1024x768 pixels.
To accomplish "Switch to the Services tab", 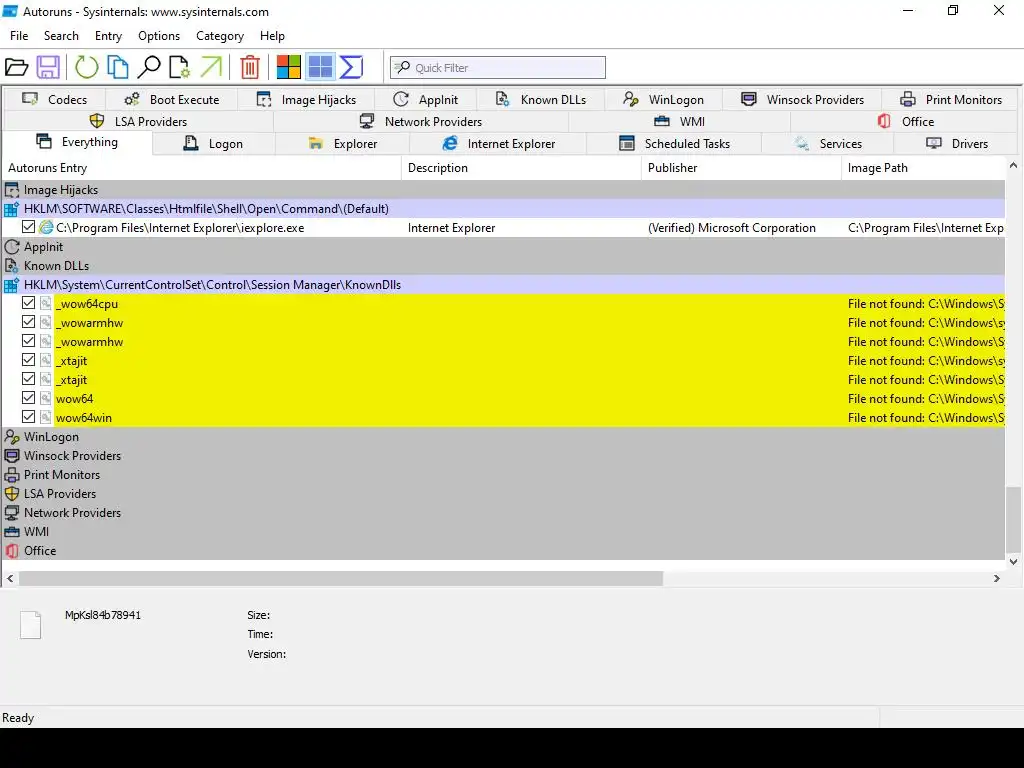I will 827,144.
